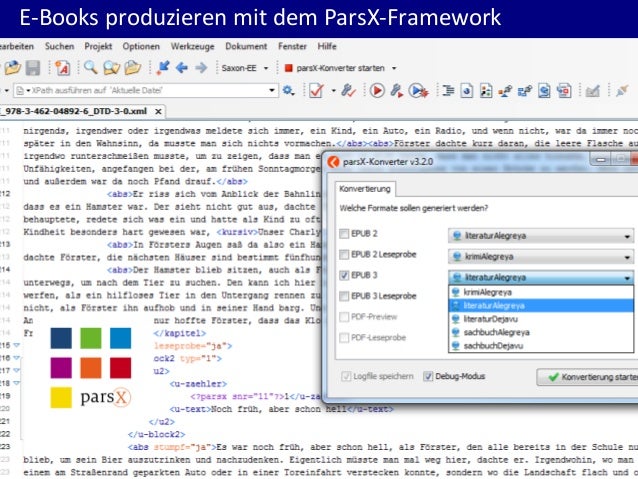The height and width of the screenshot is (479, 638).
Task: Click the greyed-out chart icon
Action: [x=592, y=90]
